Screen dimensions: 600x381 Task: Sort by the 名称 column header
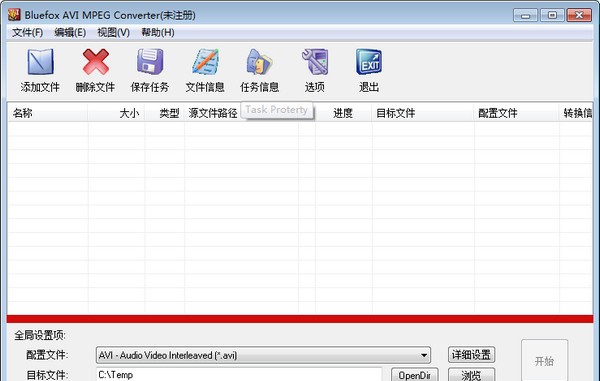pyautogui.click(x=48, y=113)
